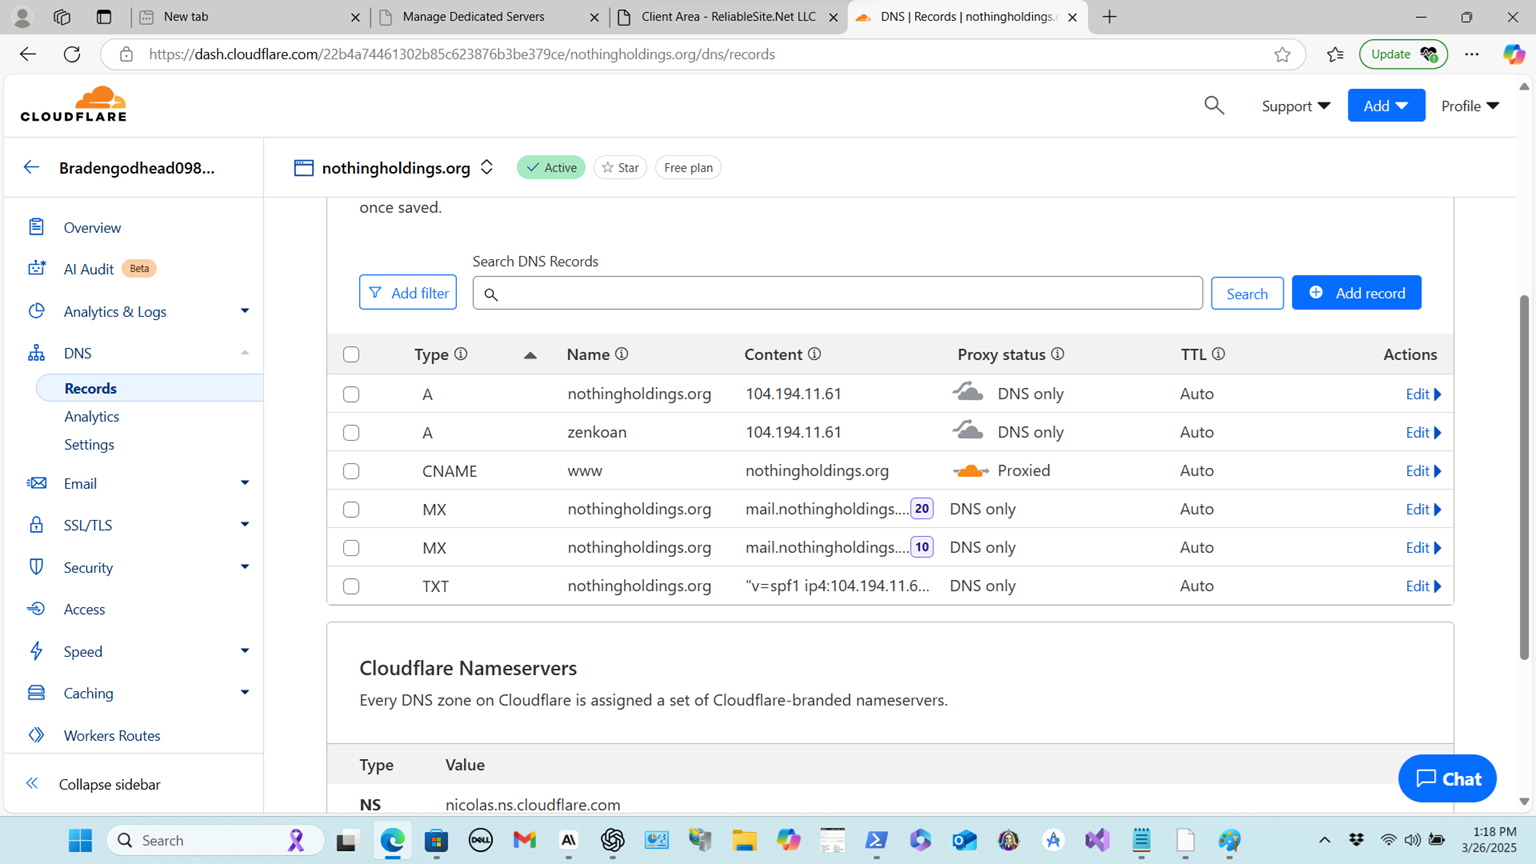
Task: Select Records under DNS
Action: tap(90, 388)
